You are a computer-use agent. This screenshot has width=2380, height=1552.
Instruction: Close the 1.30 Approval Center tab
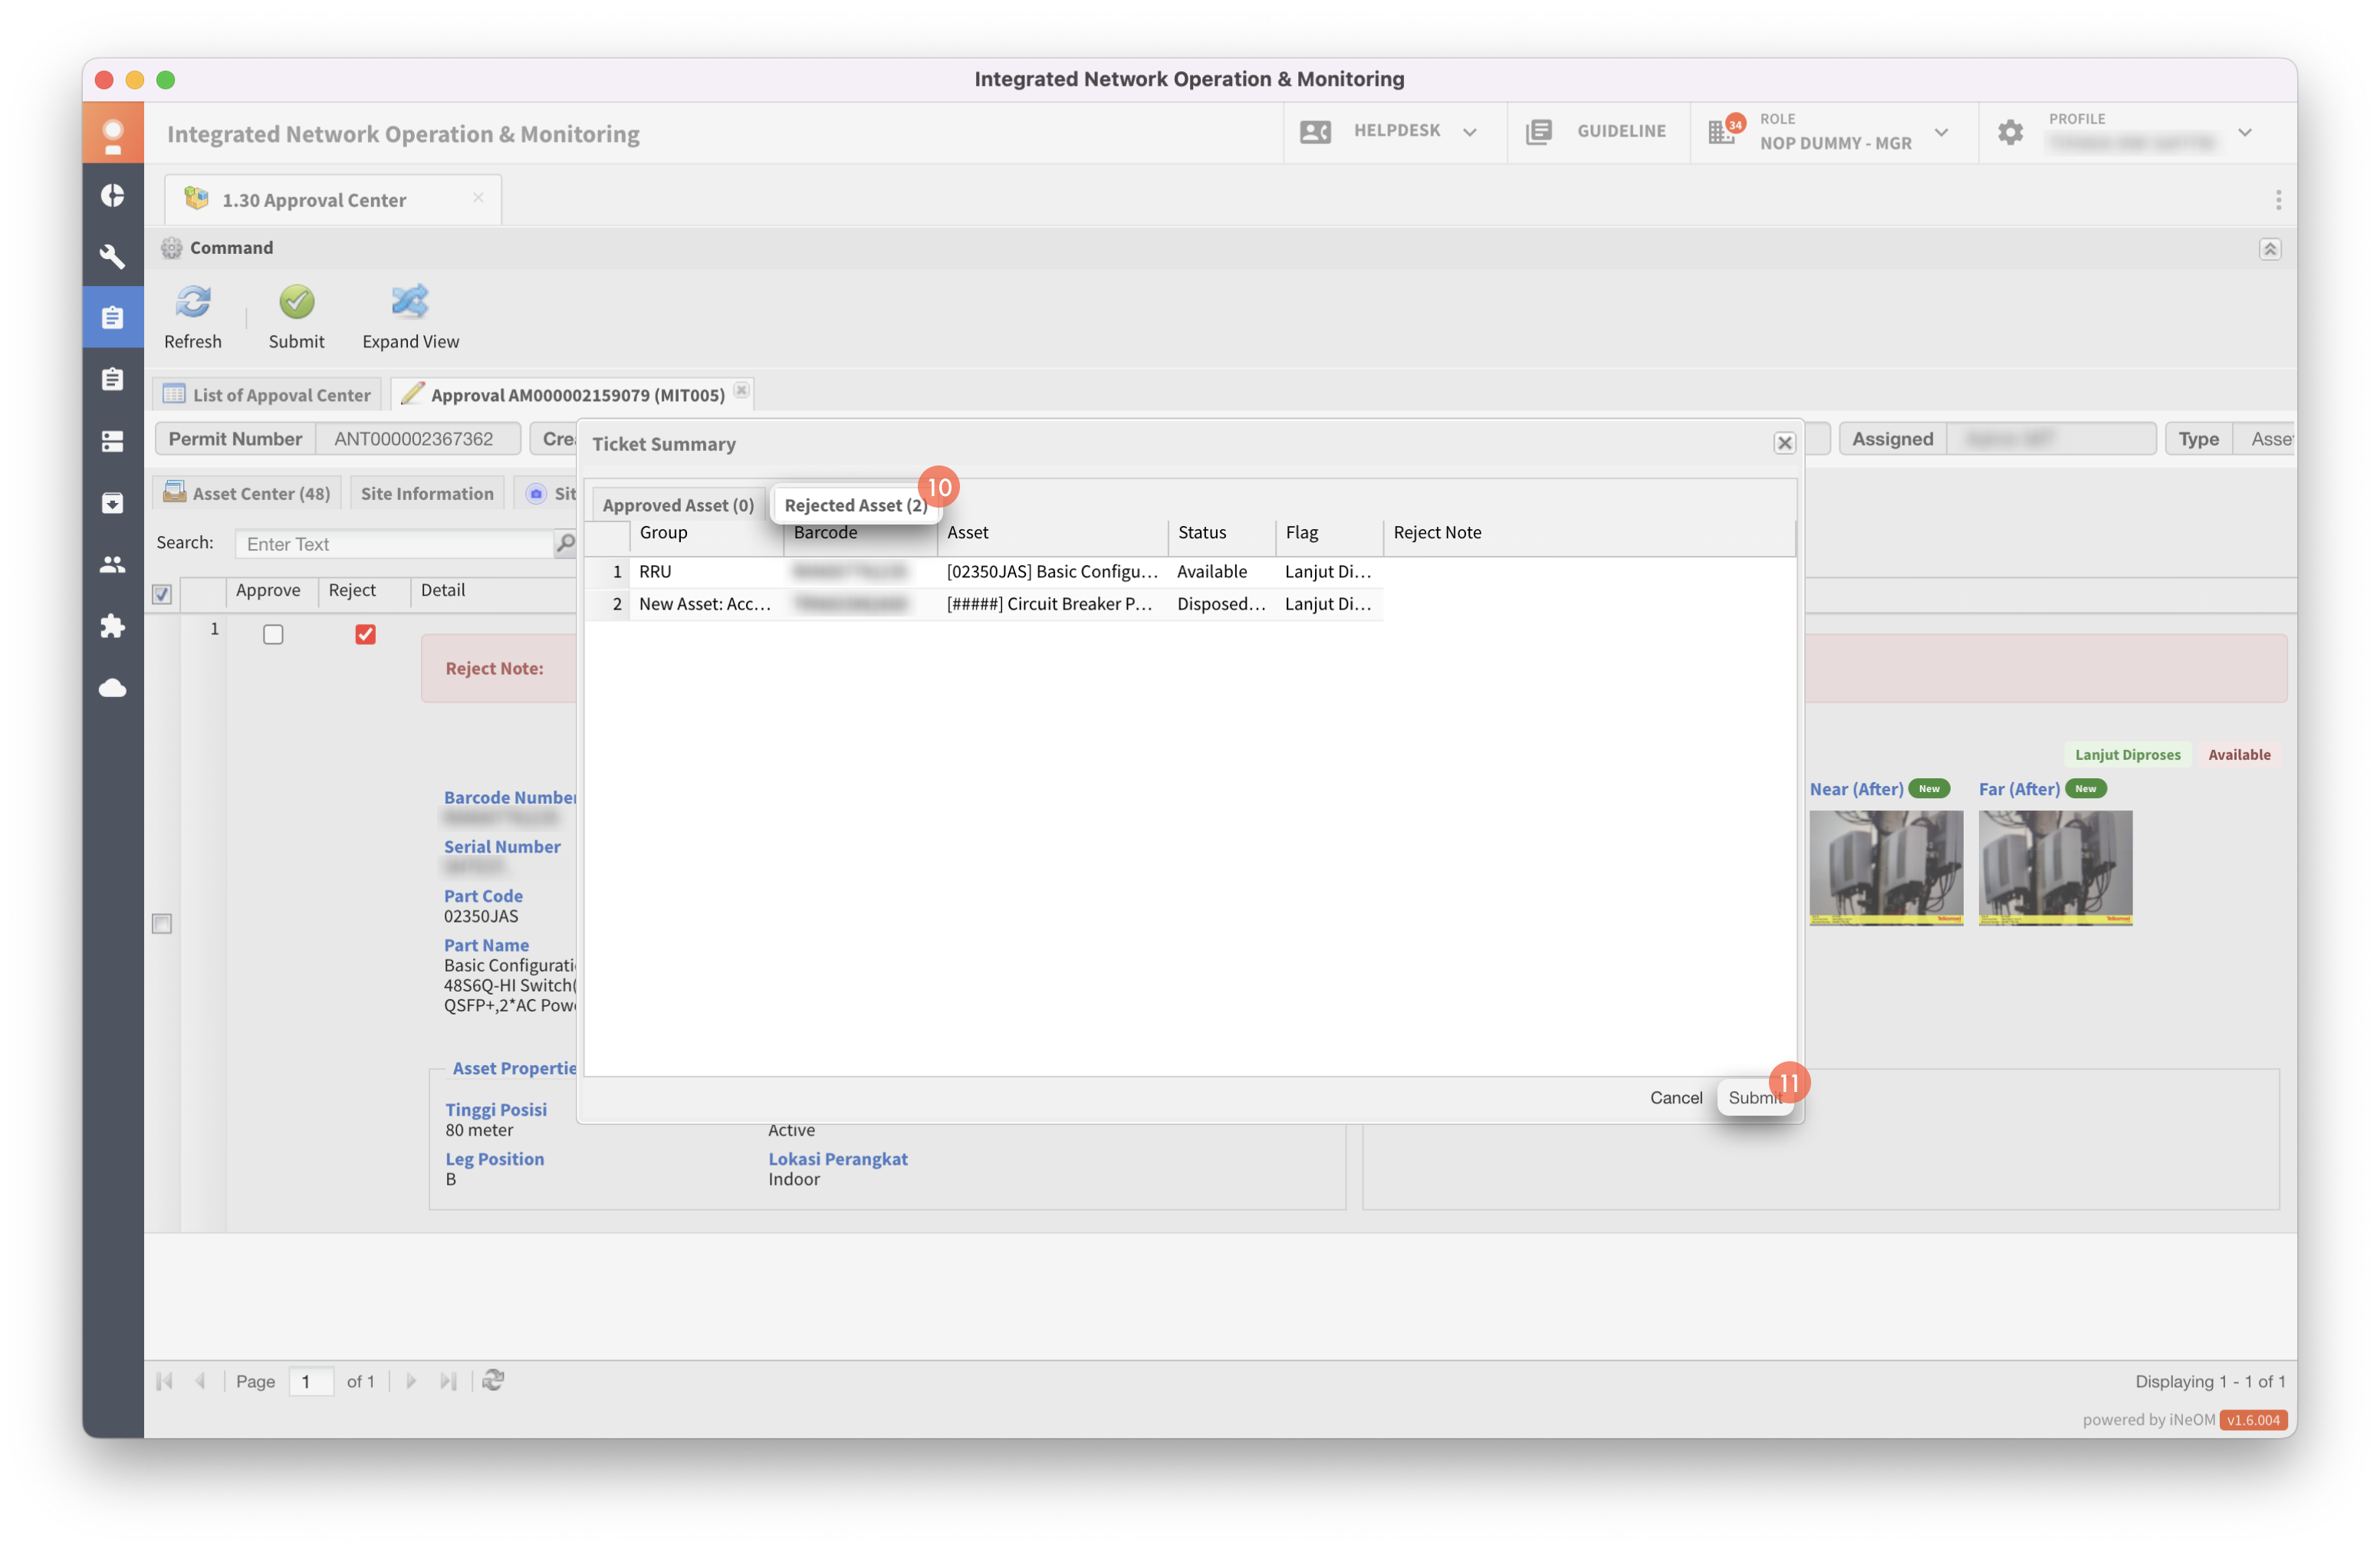coord(478,198)
